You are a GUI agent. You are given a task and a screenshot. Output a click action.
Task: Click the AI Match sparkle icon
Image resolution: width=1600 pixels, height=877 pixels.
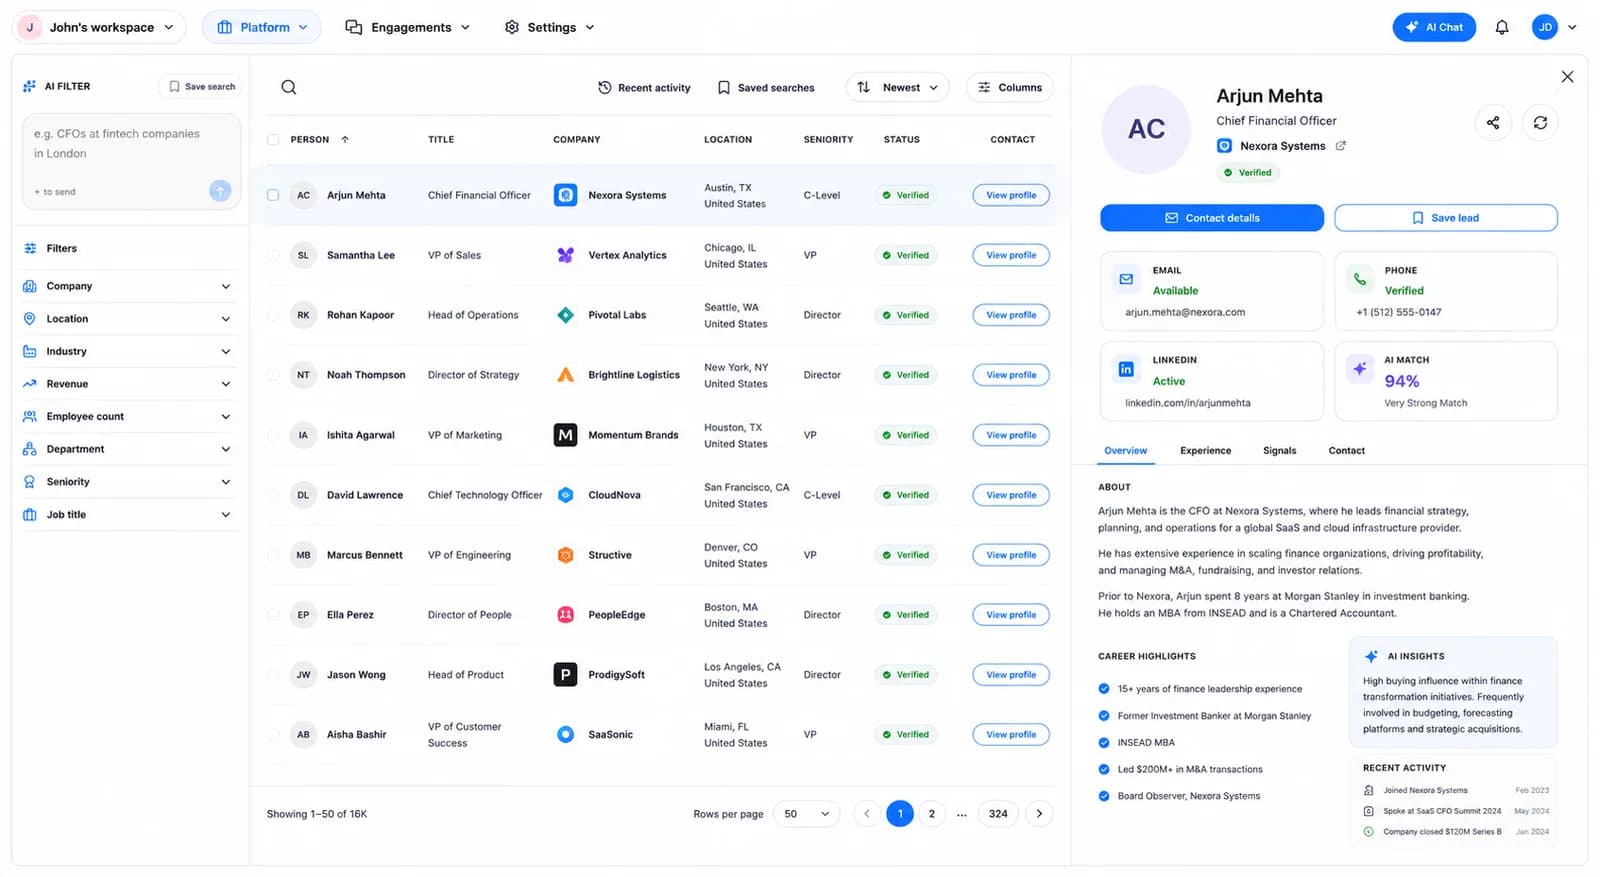tap(1359, 368)
